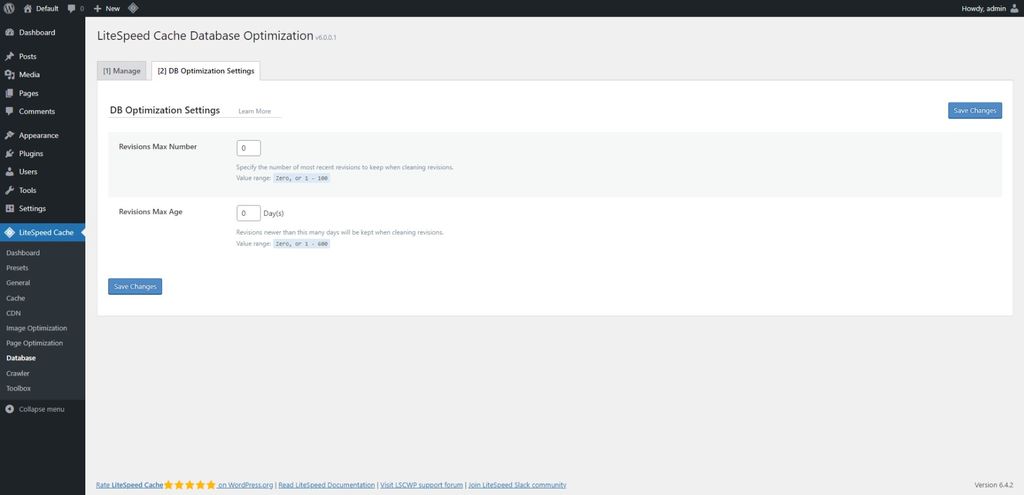The width and height of the screenshot is (1024, 495).
Task: Click the Posts pushpin icon
Action: [x=9, y=56]
